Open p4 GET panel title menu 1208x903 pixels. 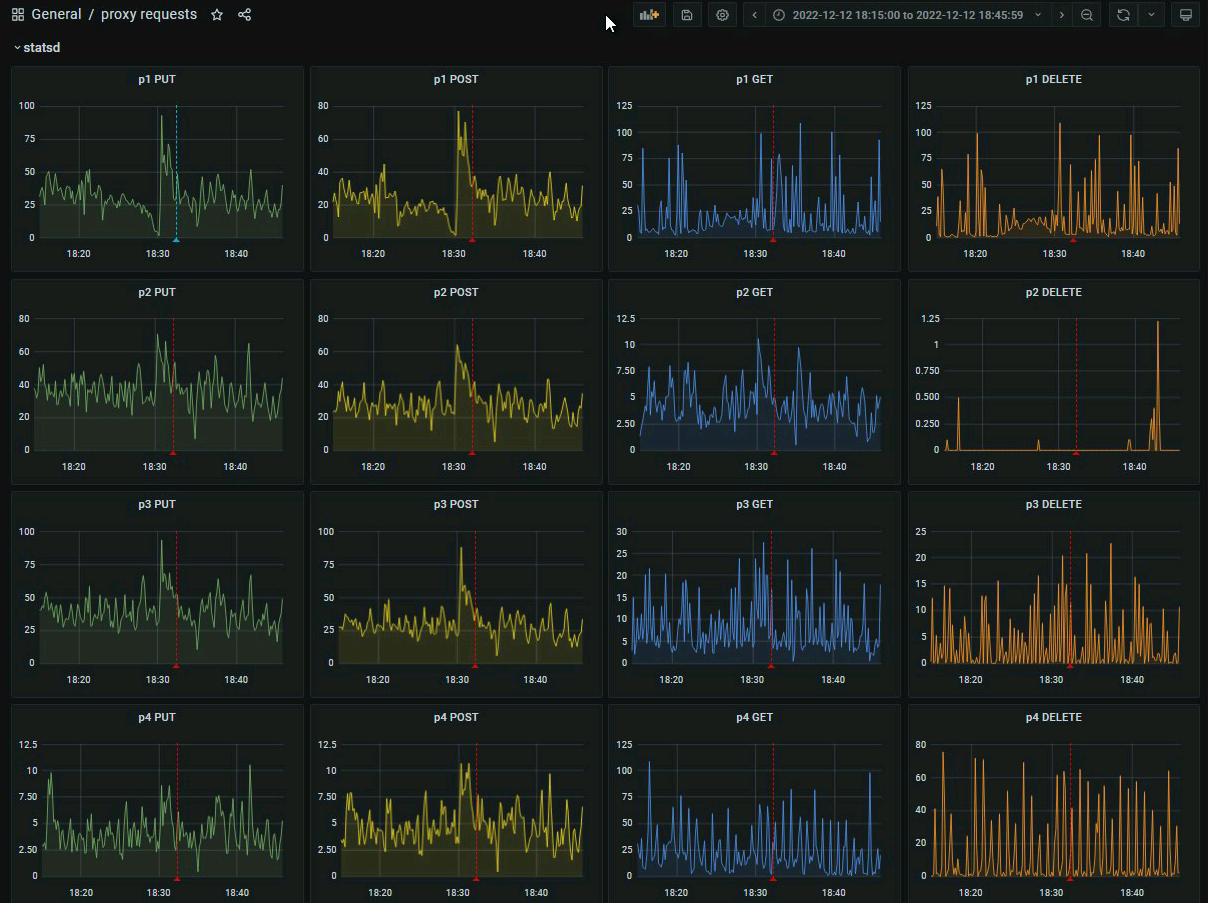click(x=755, y=717)
